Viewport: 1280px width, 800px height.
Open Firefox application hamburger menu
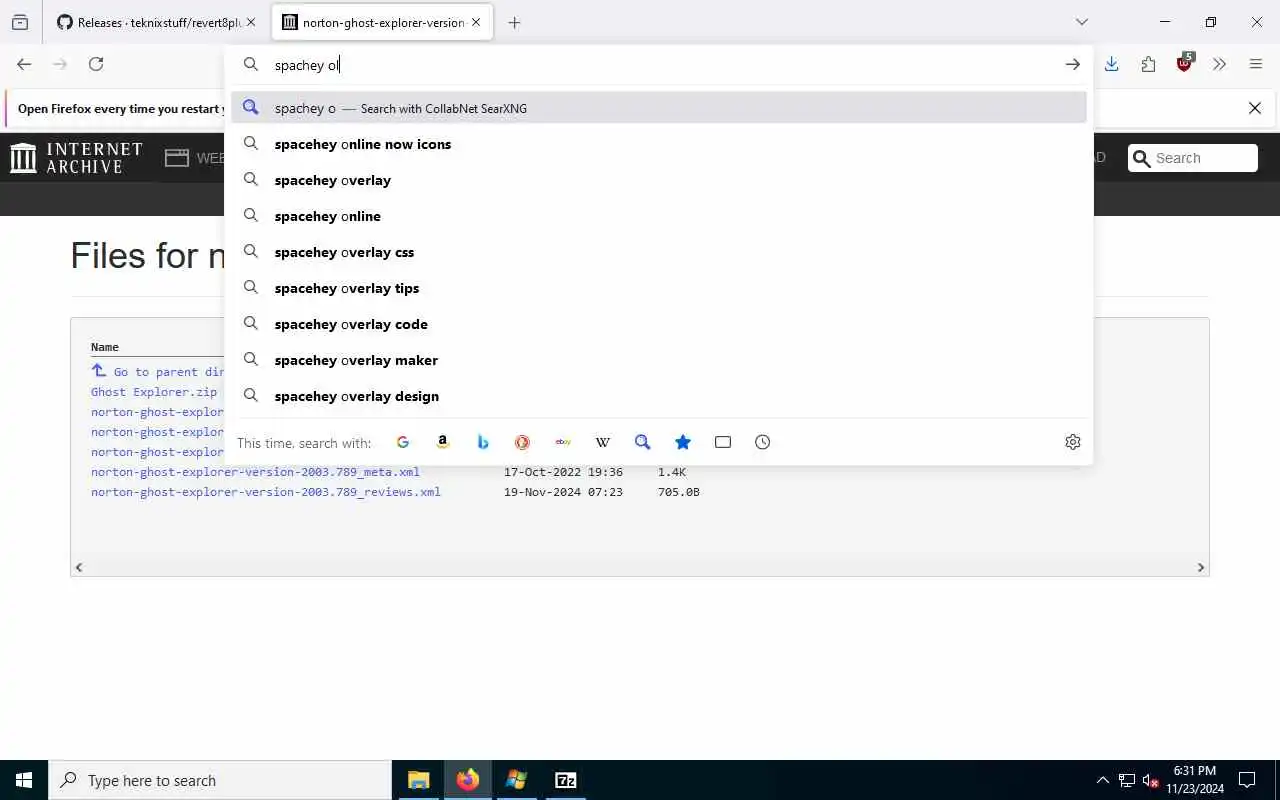coord(1256,64)
